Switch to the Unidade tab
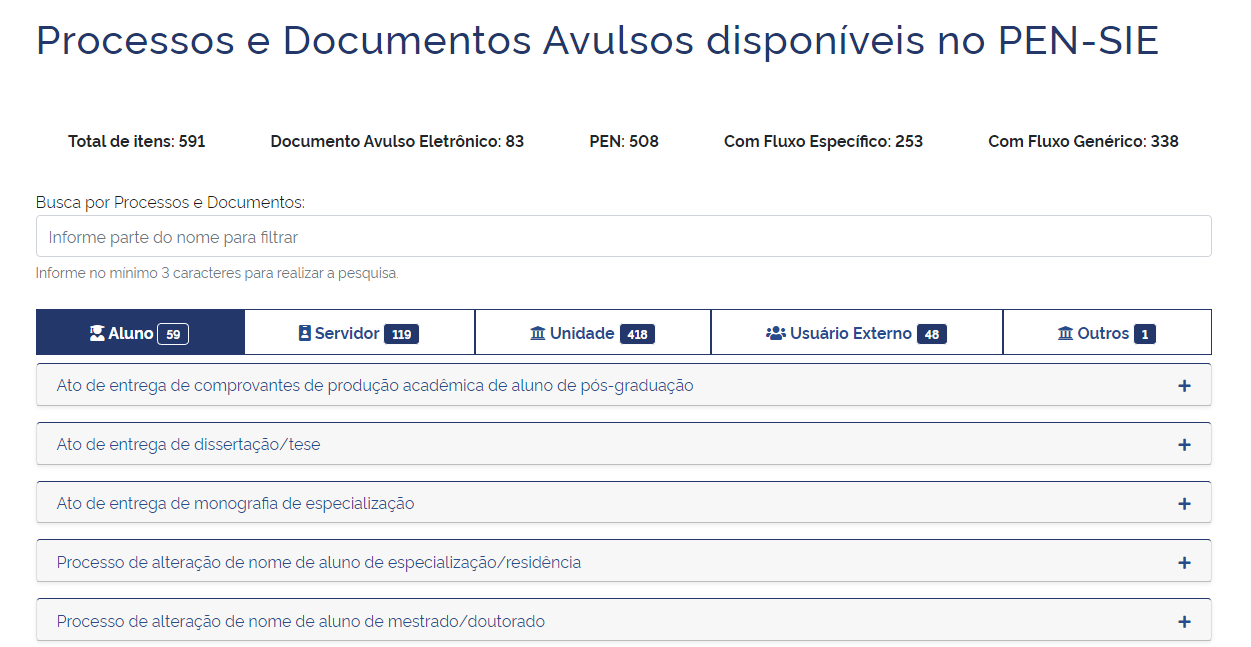Image resolution: width=1251 pixels, height=647 pixels. click(x=582, y=334)
